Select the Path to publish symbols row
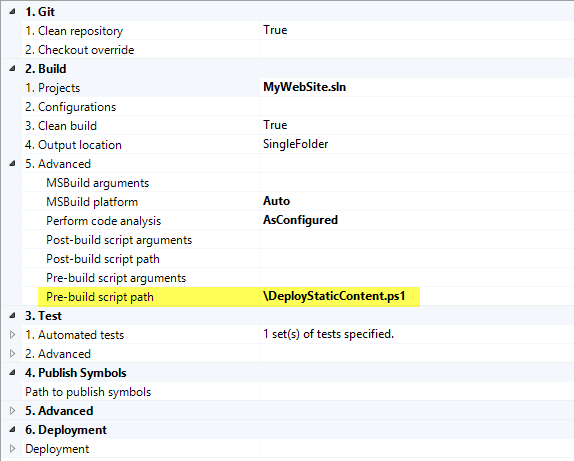The width and height of the screenshot is (574, 461). click(298, 392)
